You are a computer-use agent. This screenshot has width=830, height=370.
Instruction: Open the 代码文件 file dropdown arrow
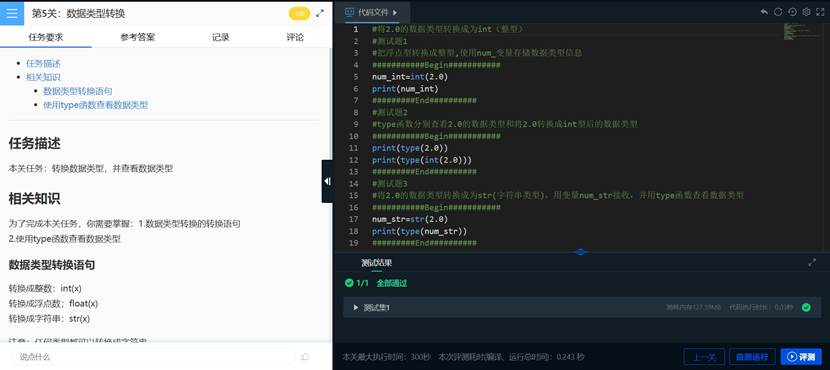coord(395,12)
